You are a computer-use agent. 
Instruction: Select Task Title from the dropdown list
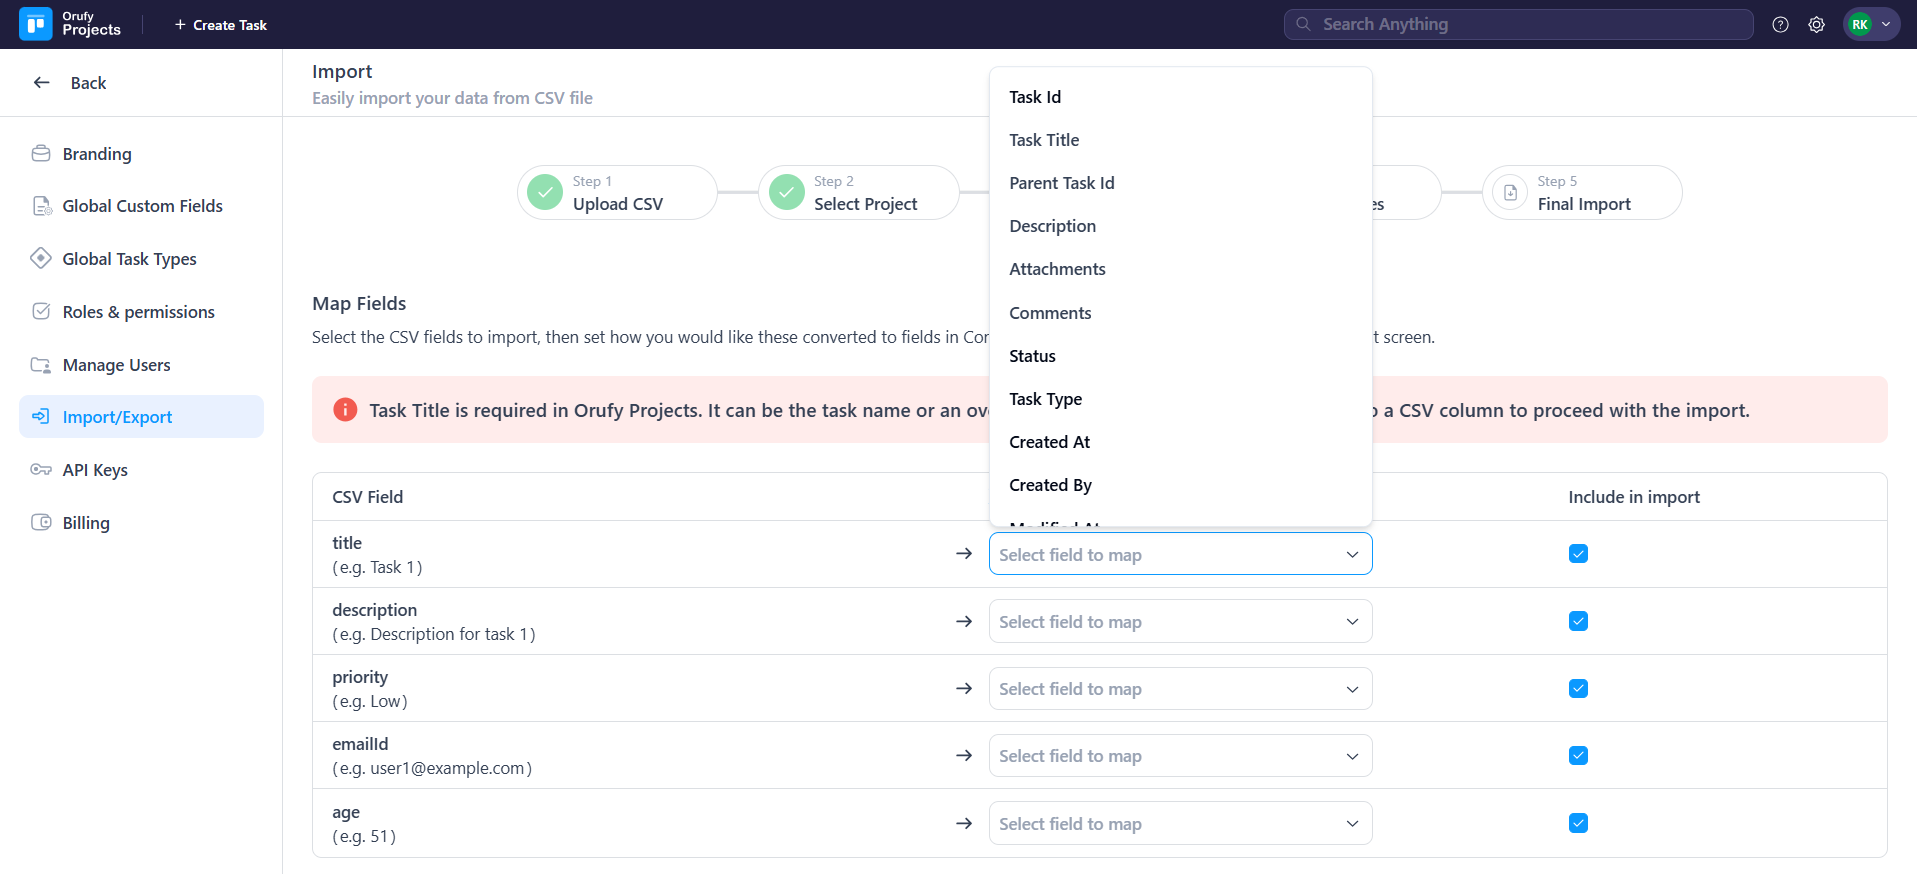pyautogui.click(x=1044, y=140)
